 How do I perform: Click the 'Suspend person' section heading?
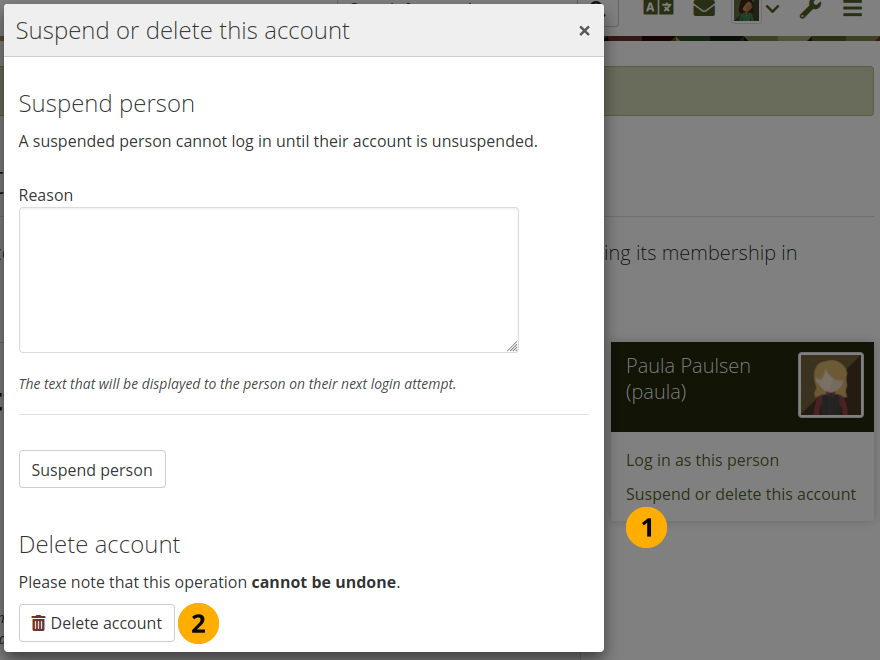(107, 104)
